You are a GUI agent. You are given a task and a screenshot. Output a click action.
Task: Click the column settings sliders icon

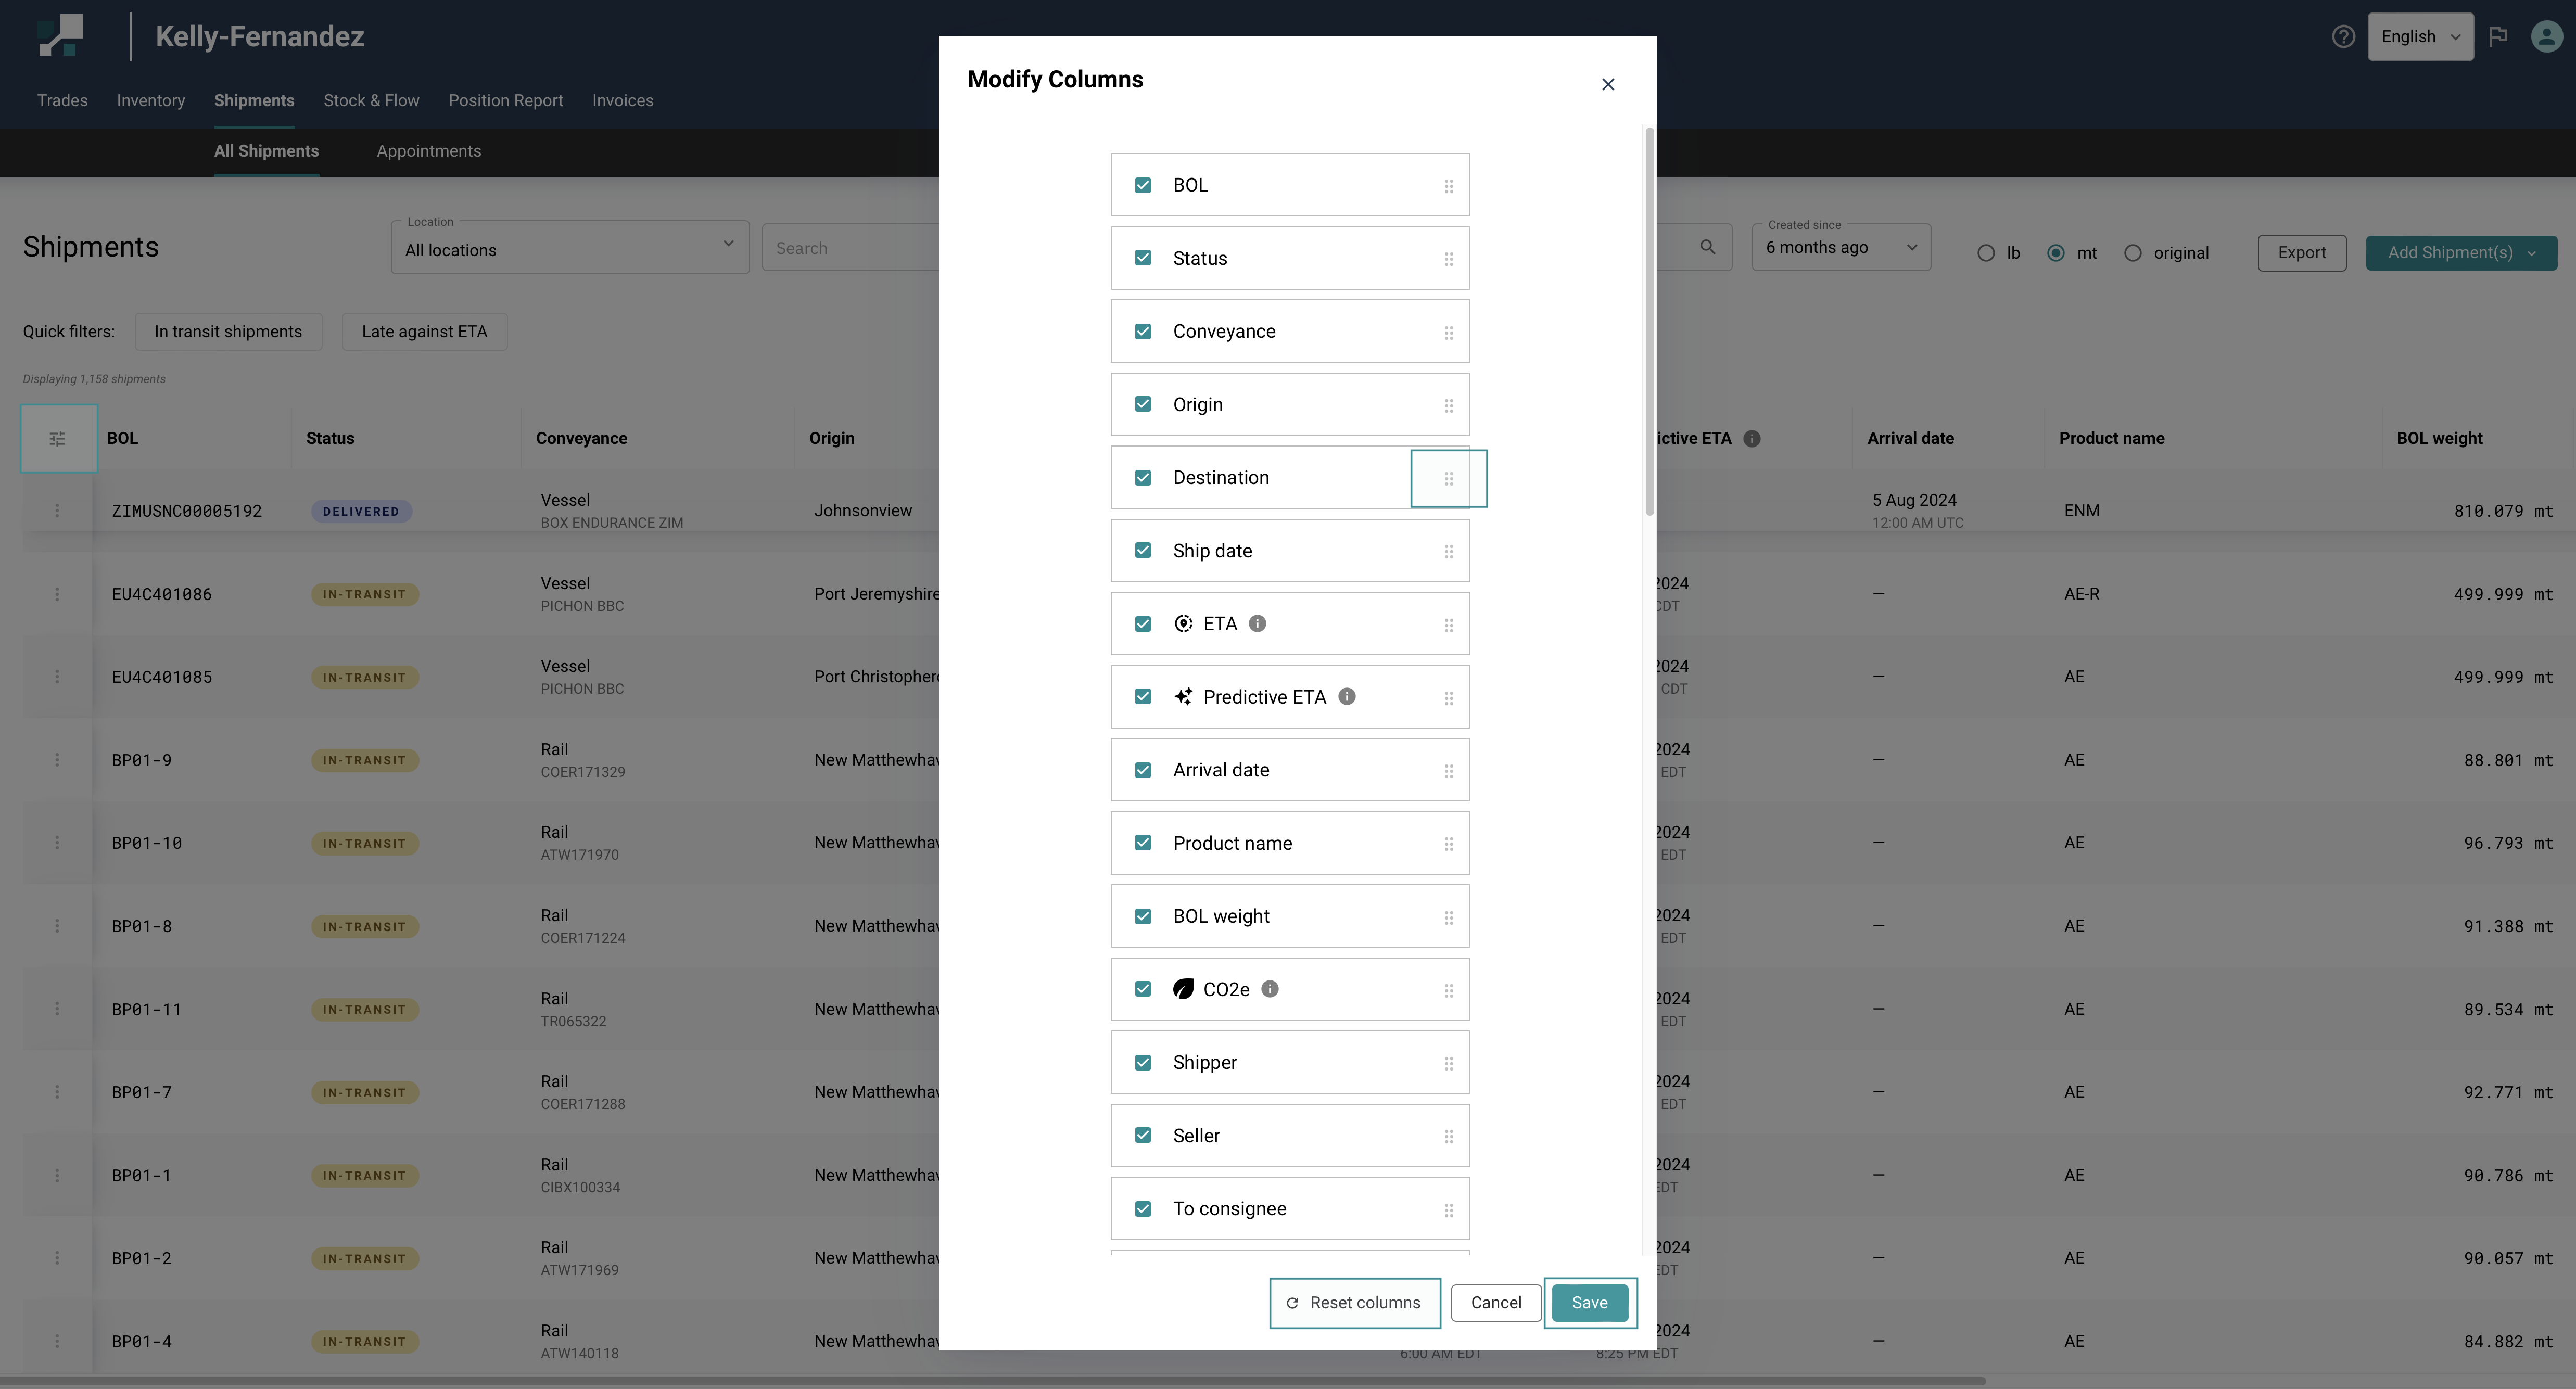click(x=58, y=438)
